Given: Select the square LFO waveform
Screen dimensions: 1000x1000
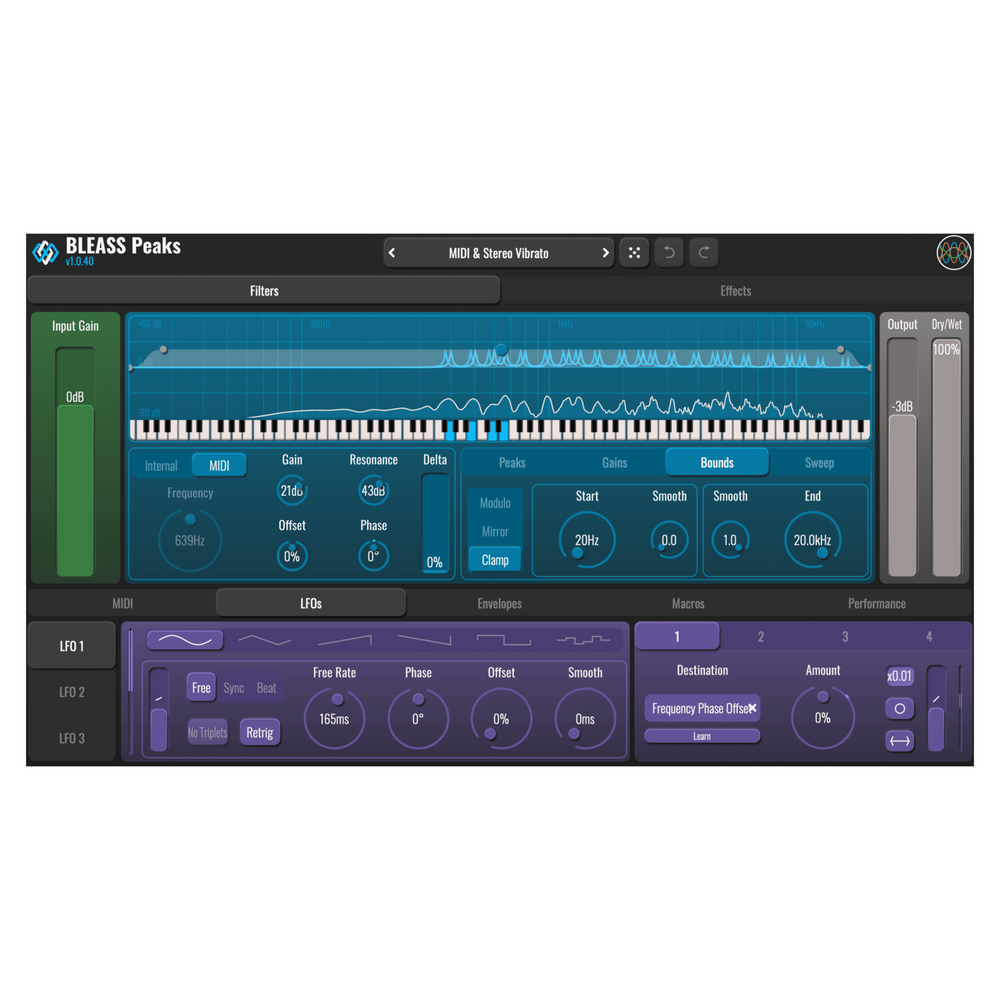Looking at the screenshot, I should pos(504,640).
